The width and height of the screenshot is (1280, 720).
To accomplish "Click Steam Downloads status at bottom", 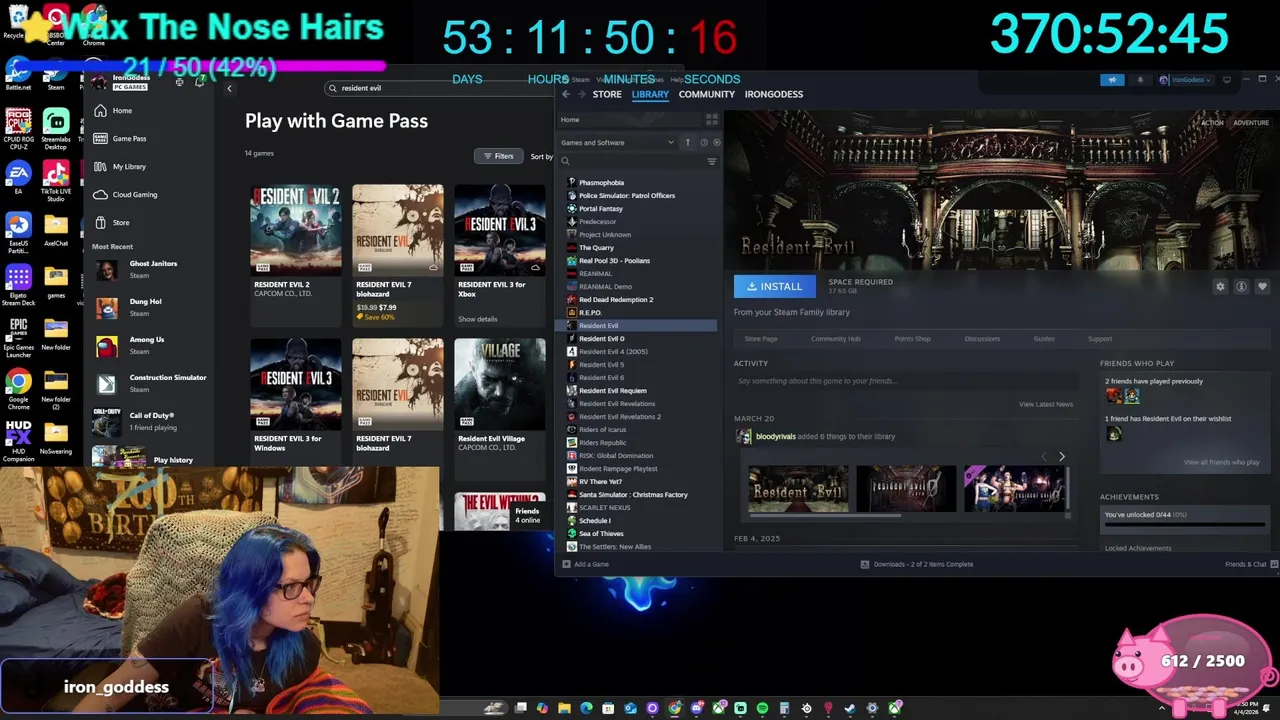I will click(x=916, y=564).
